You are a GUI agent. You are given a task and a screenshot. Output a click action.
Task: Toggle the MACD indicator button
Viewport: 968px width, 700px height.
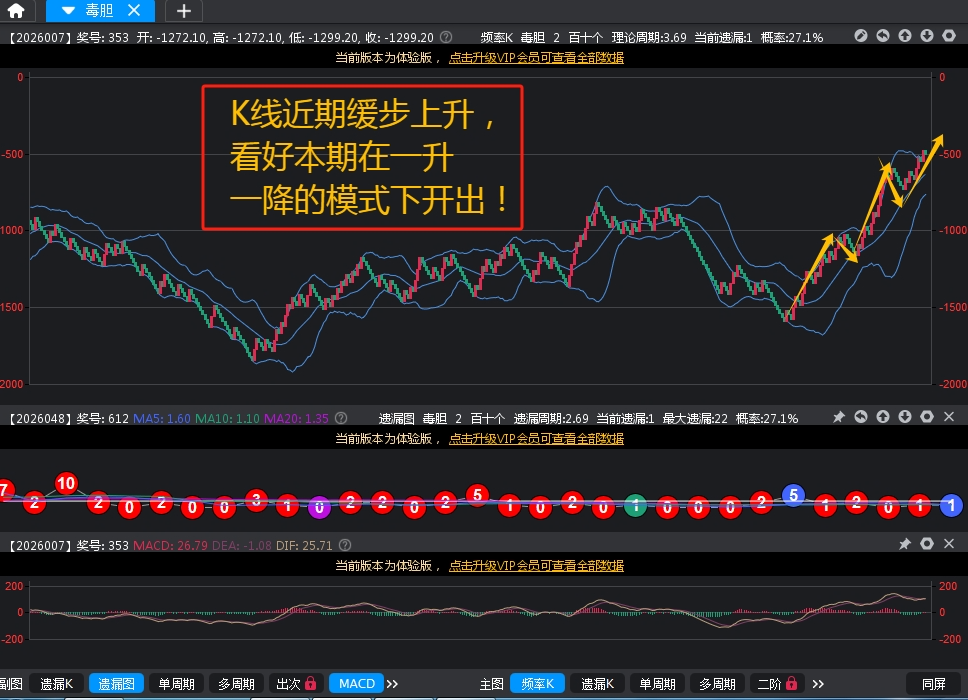point(356,684)
